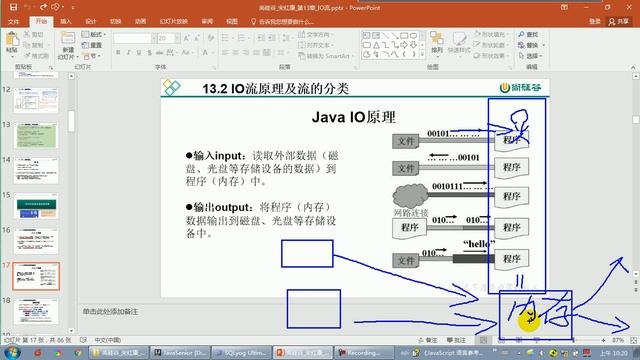Open the File (文件) tab

coord(13,21)
